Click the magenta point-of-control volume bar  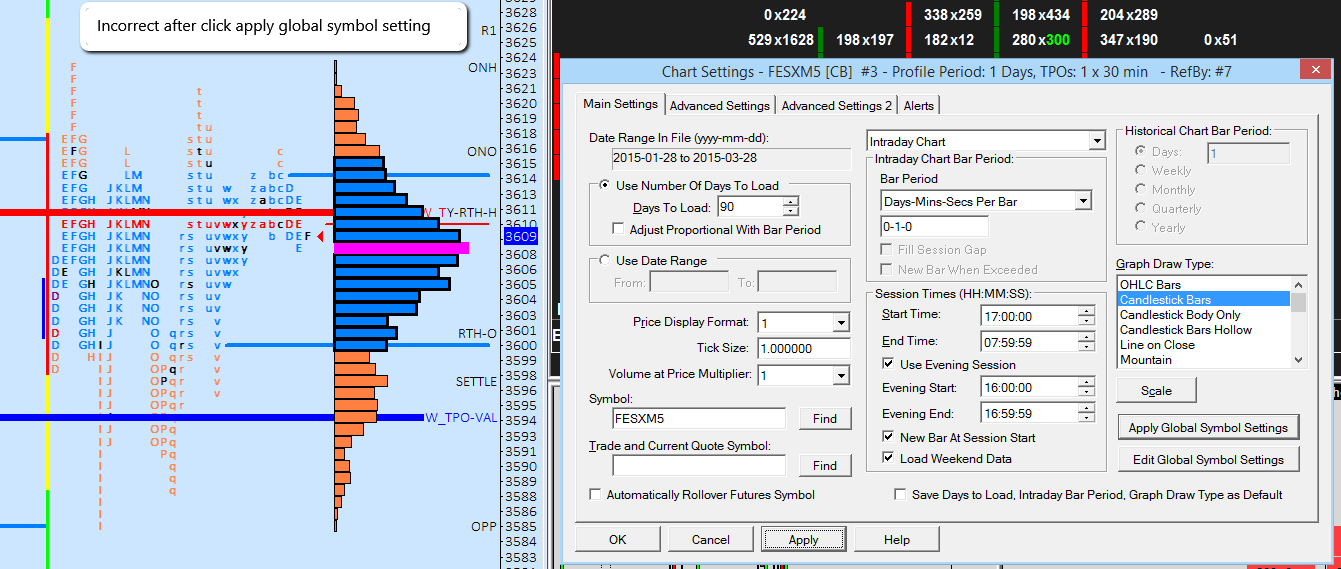(400, 246)
